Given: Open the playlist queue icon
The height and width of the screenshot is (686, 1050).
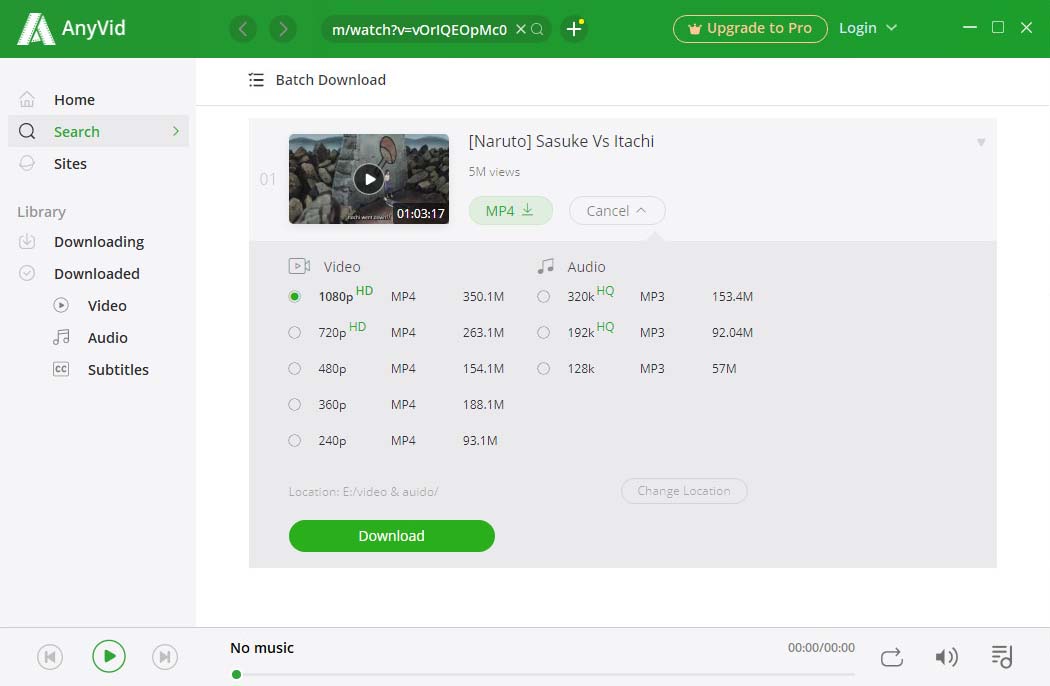Looking at the screenshot, I should pyautogui.click(x=1001, y=657).
